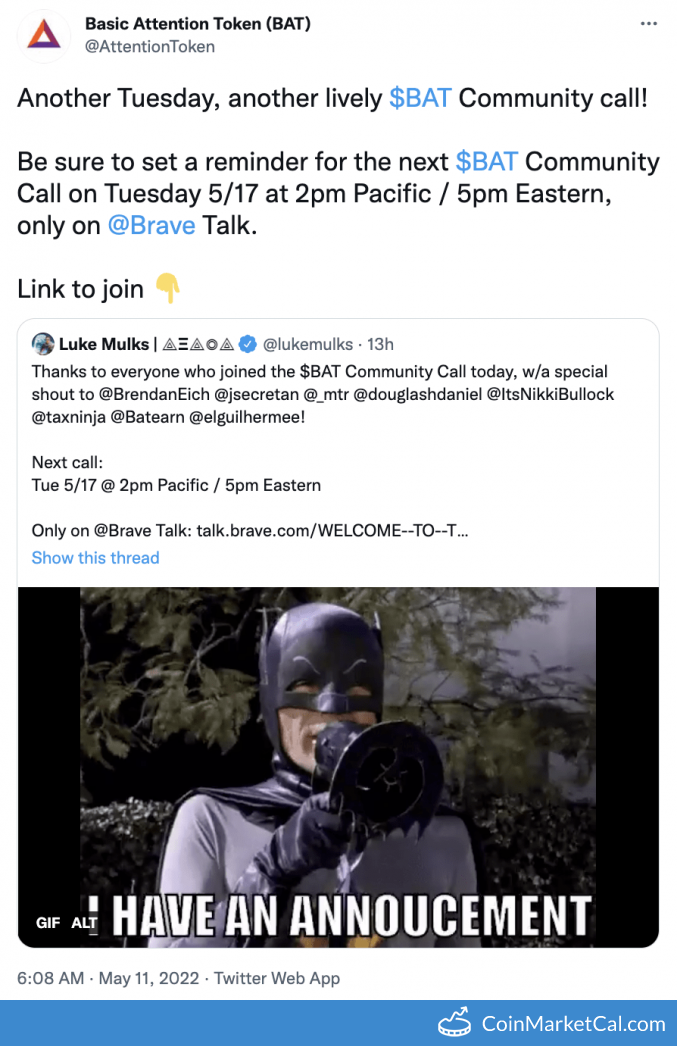Click the GIF badge on the image

point(48,923)
